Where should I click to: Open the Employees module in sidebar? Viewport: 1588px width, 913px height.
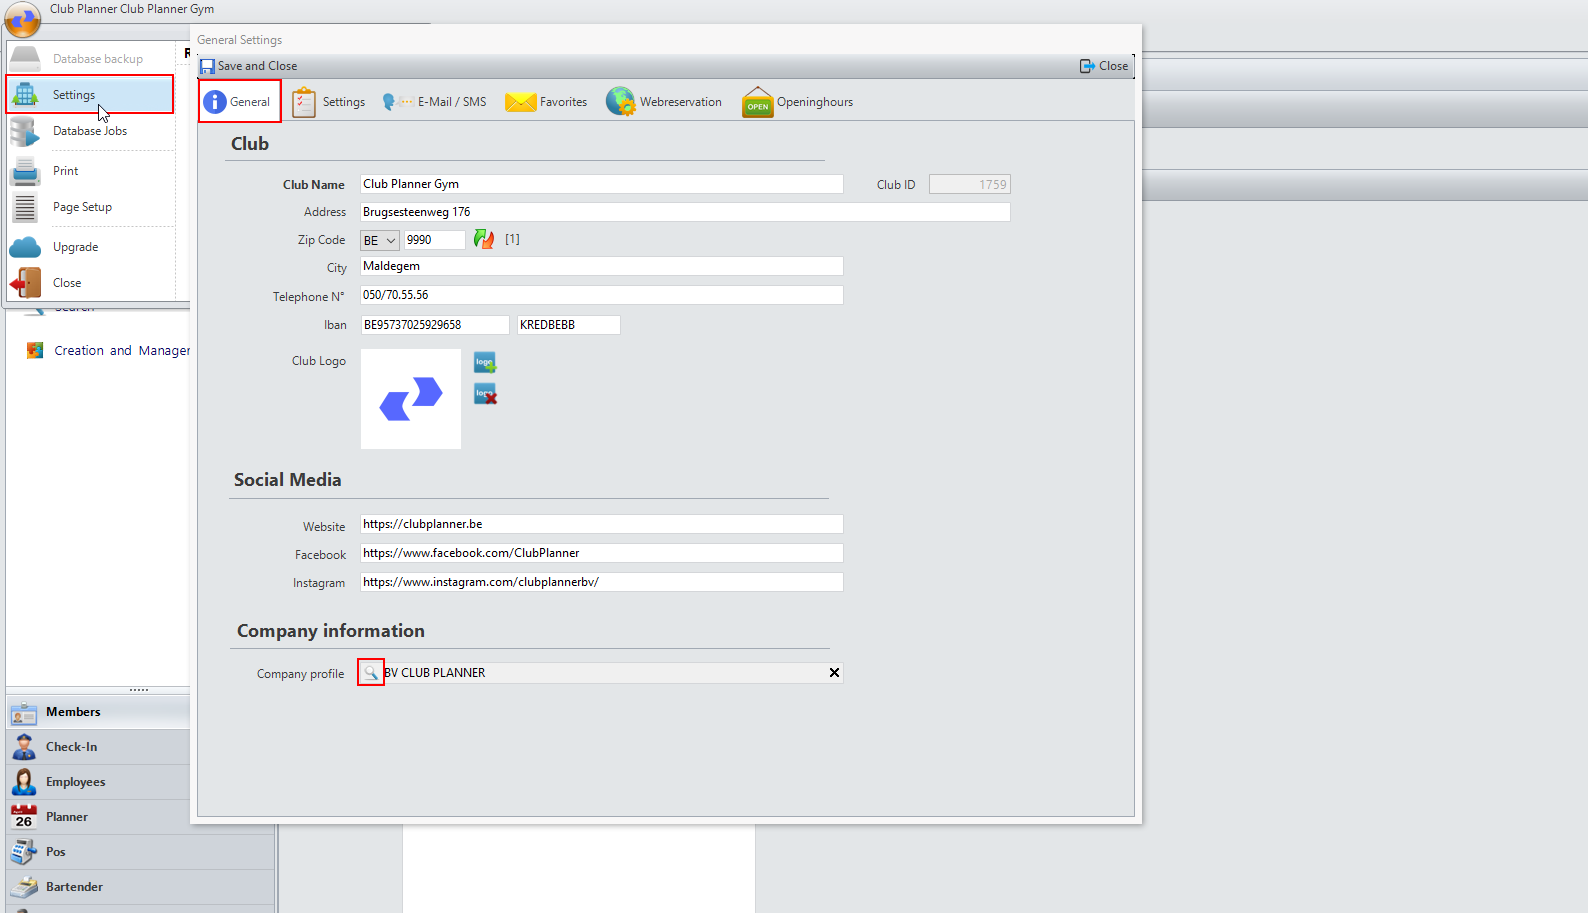coord(75,782)
